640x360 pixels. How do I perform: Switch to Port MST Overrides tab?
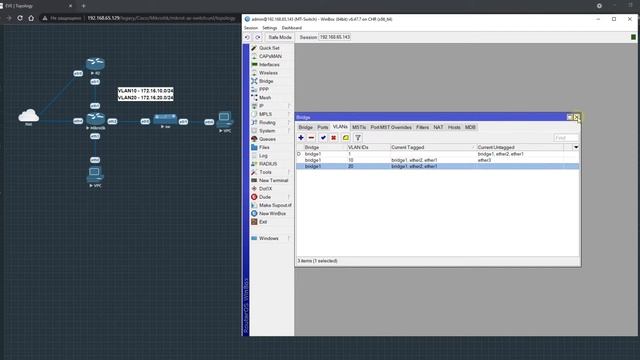(x=391, y=127)
